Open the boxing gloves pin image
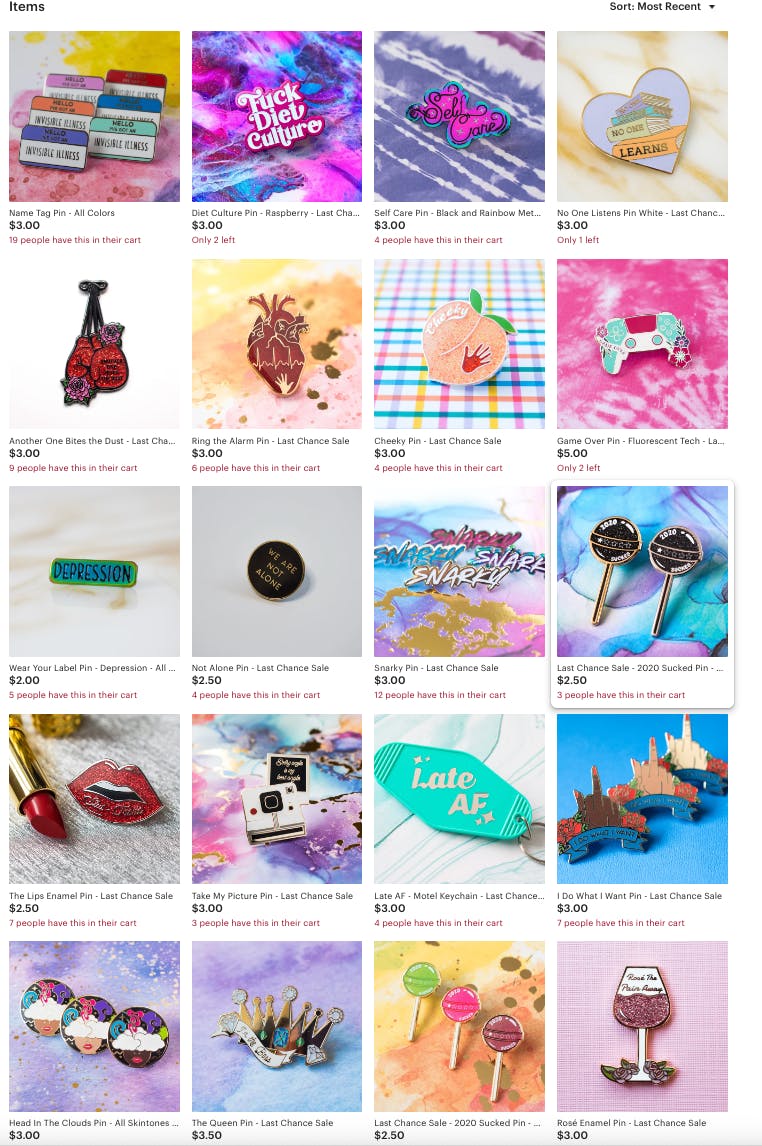Screen dimensions: 762x1146 click(94, 344)
